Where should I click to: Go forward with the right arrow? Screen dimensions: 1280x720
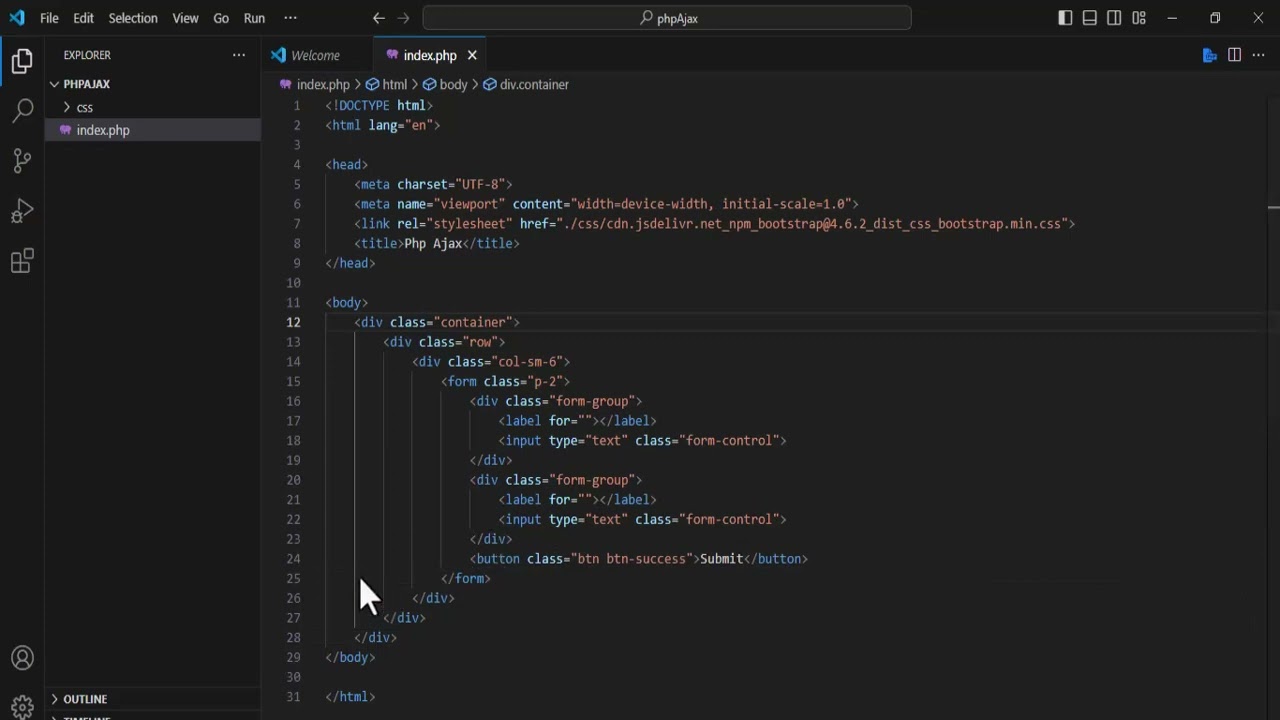(403, 18)
